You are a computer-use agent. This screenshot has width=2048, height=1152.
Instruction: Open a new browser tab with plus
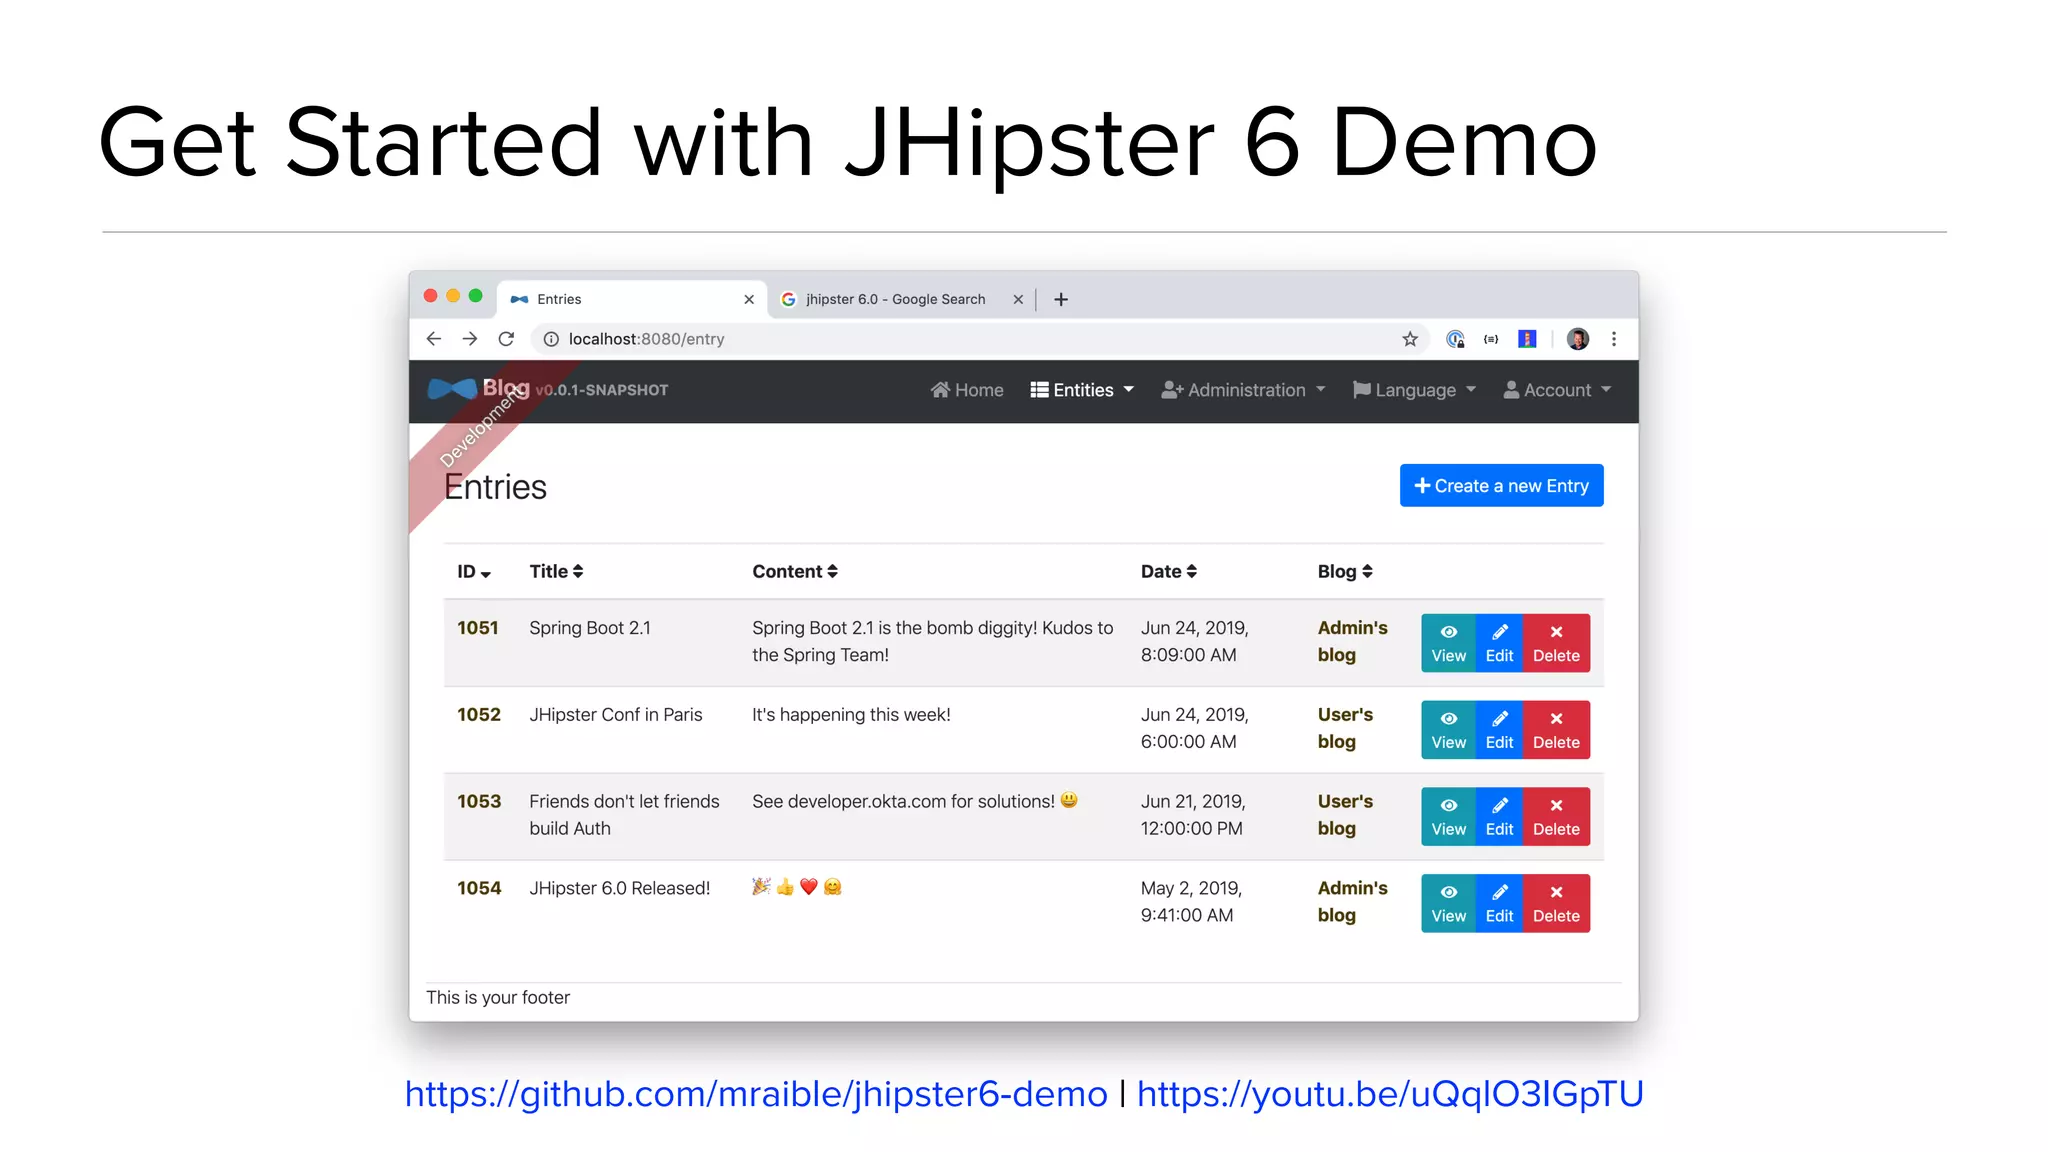click(1061, 299)
